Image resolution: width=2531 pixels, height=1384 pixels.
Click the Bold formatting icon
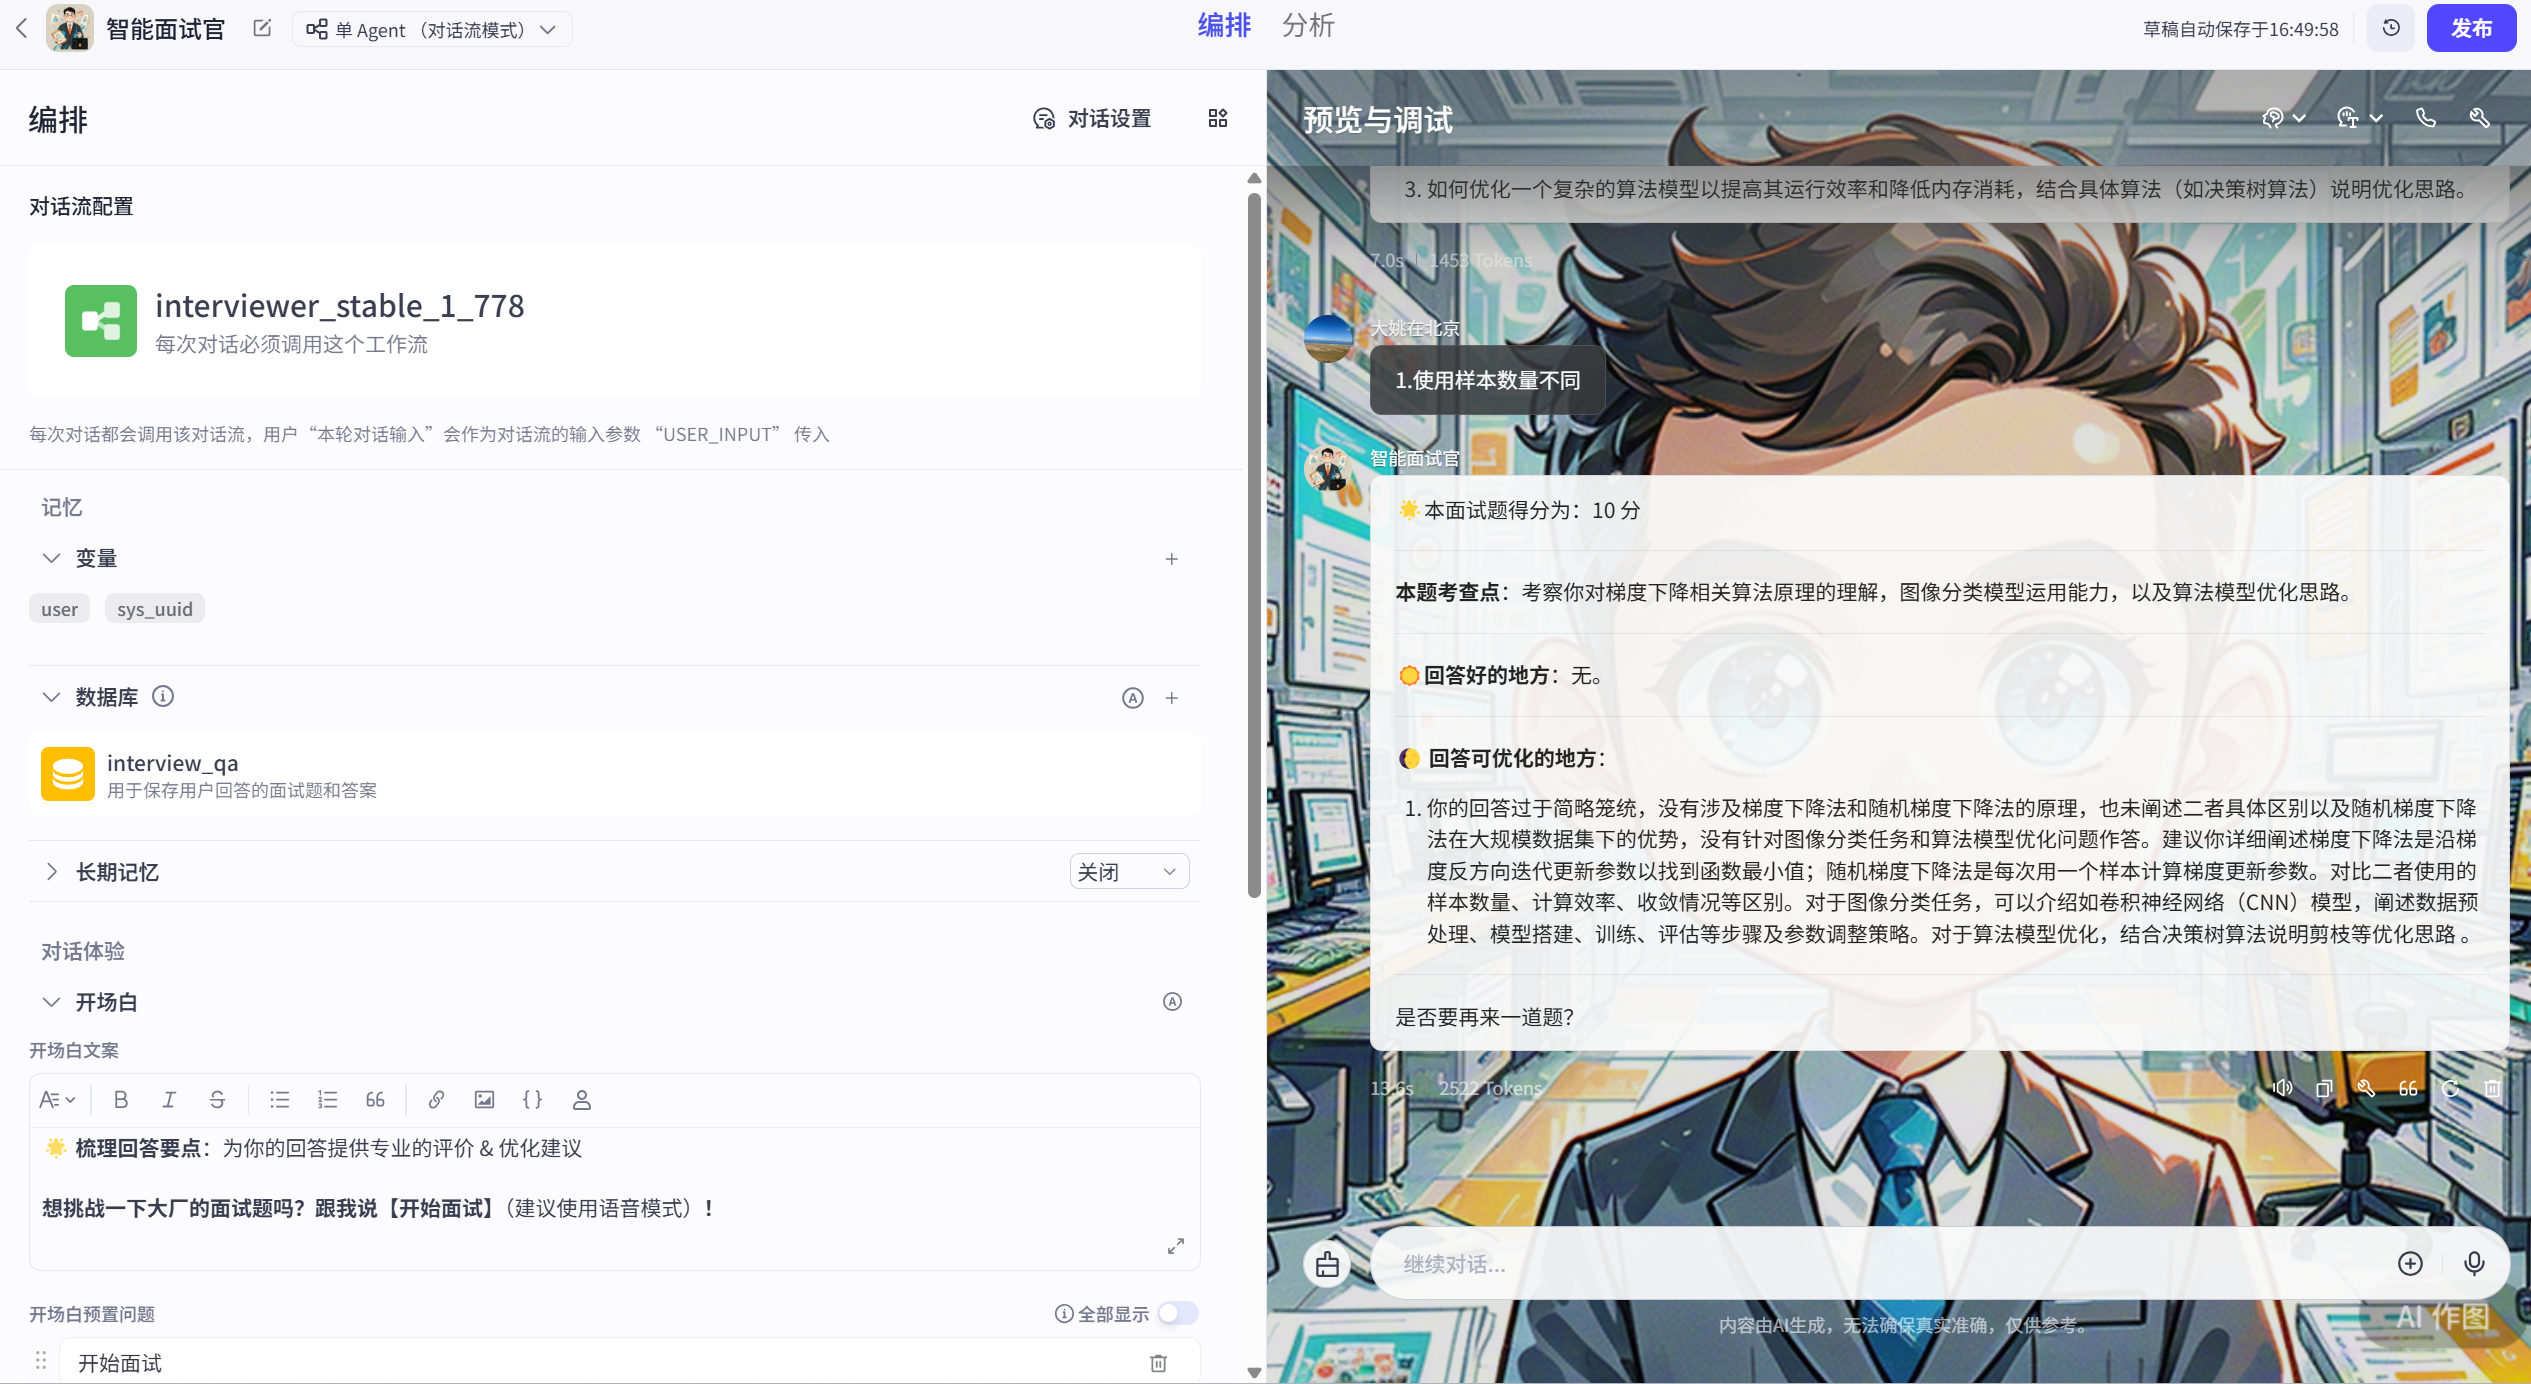pos(121,1100)
